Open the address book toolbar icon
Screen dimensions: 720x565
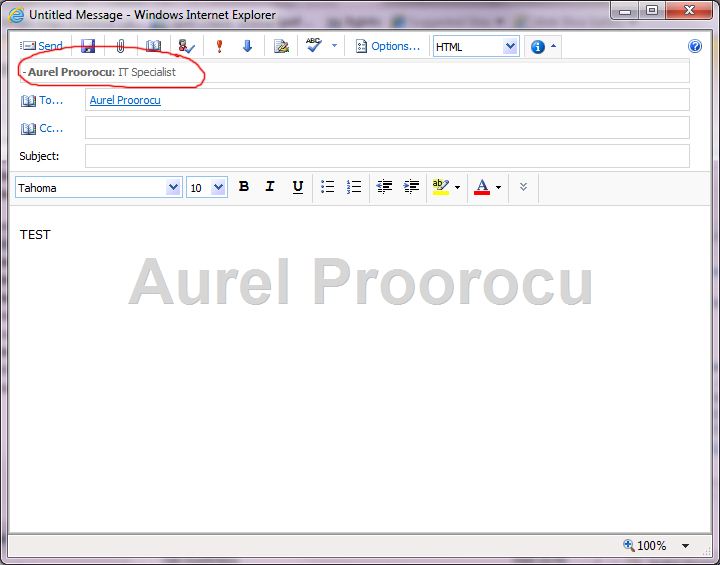point(153,46)
